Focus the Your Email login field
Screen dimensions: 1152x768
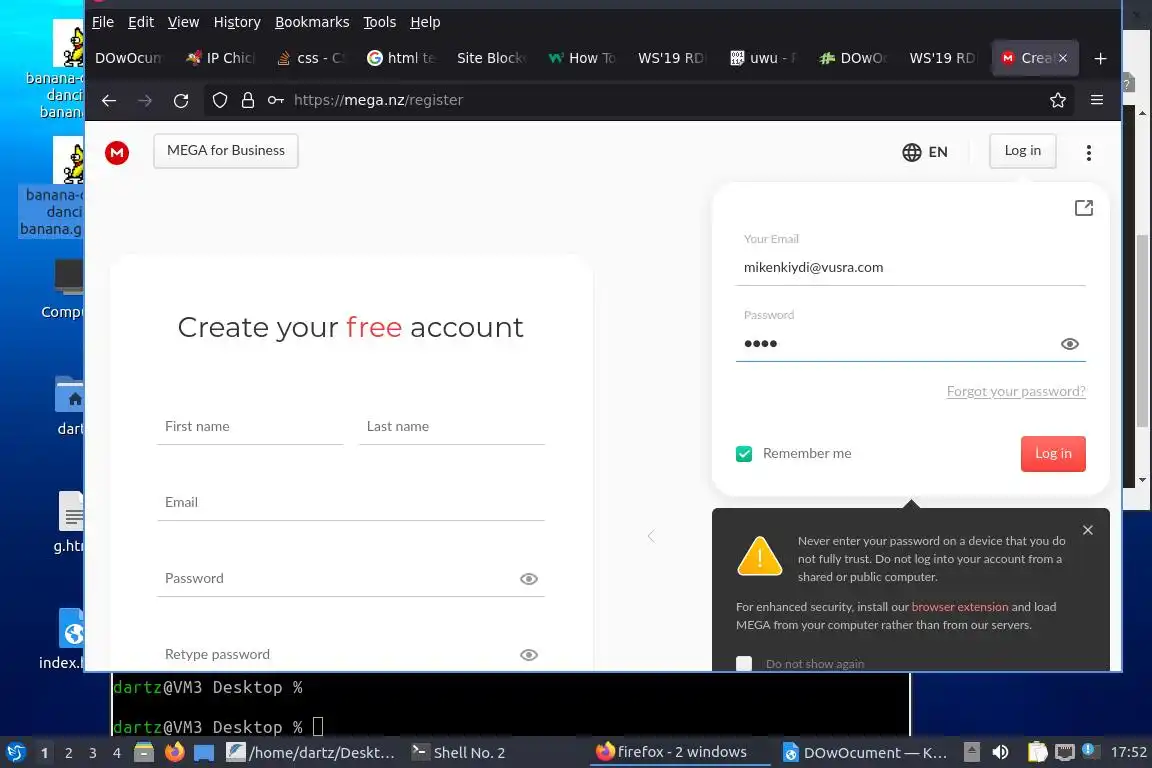point(910,268)
